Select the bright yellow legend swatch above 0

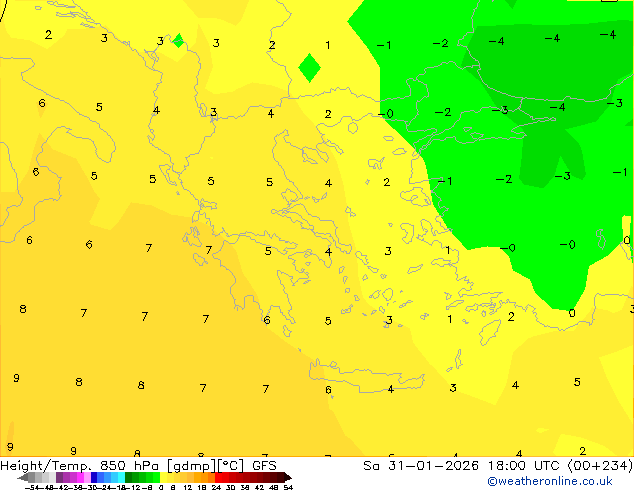tap(163, 477)
